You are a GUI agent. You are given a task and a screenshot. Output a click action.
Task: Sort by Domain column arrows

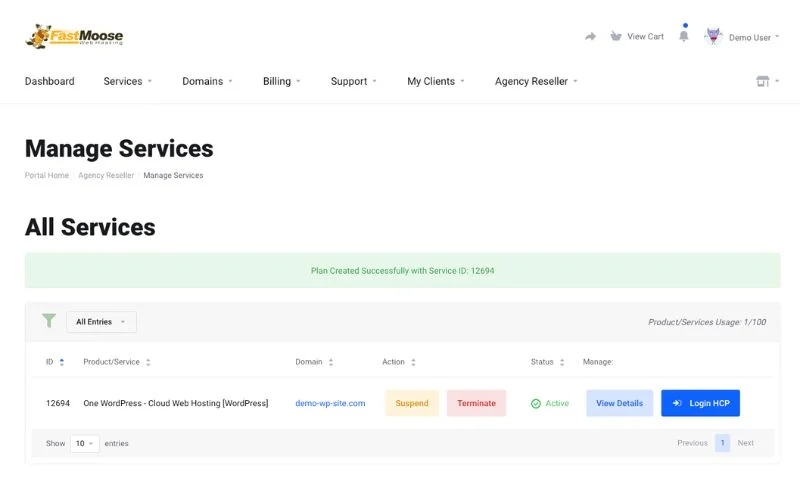pyautogui.click(x=331, y=362)
